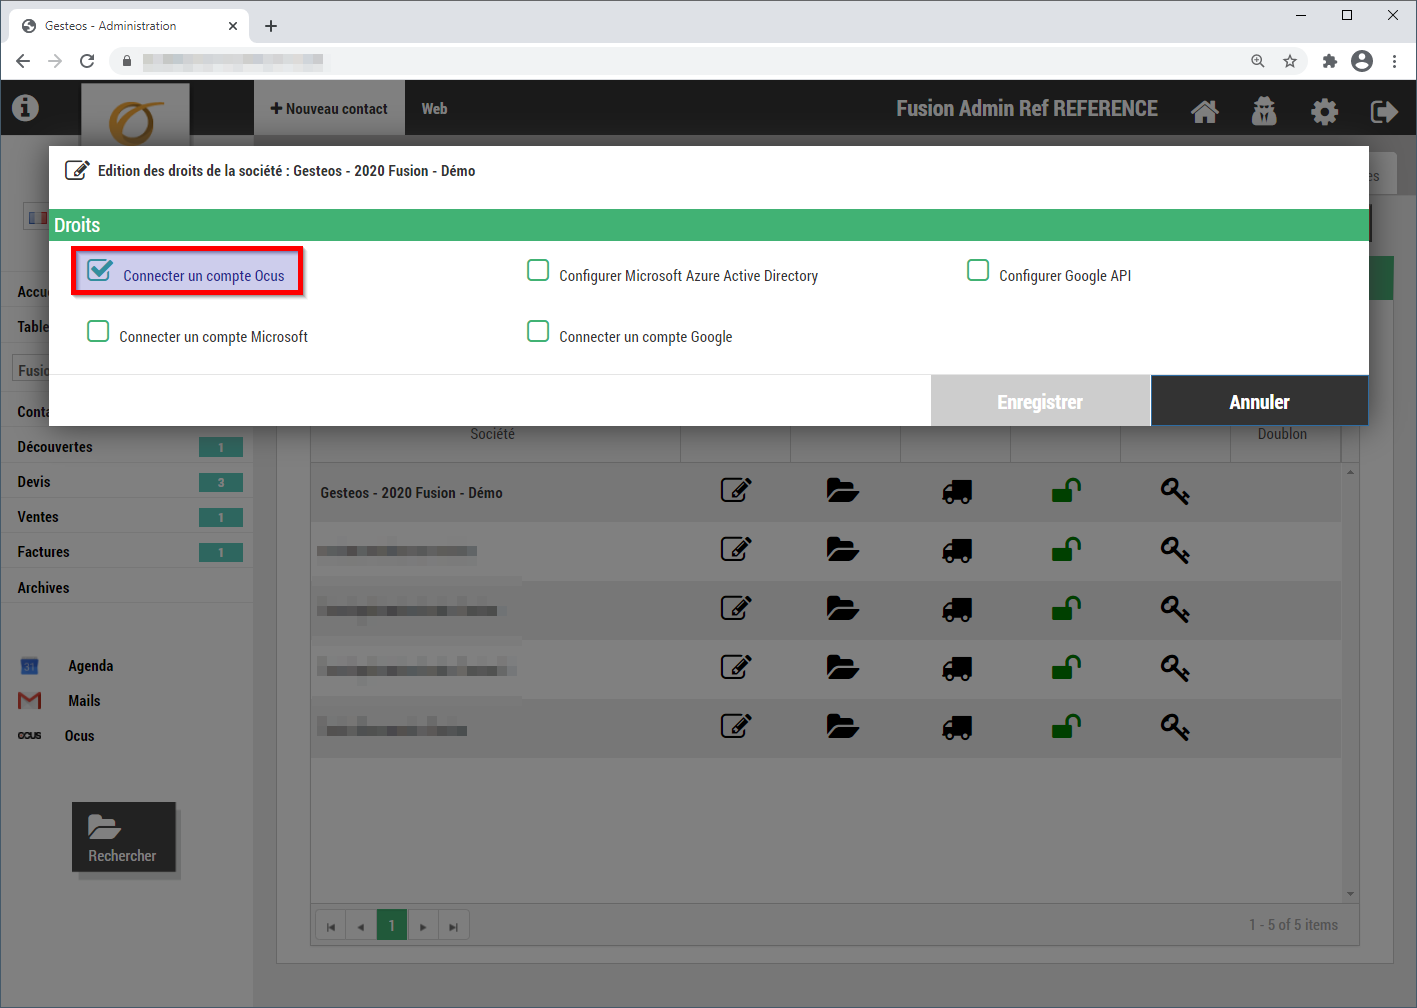Uncheck Connecter un compte Ocus checkbox

[x=99, y=270]
